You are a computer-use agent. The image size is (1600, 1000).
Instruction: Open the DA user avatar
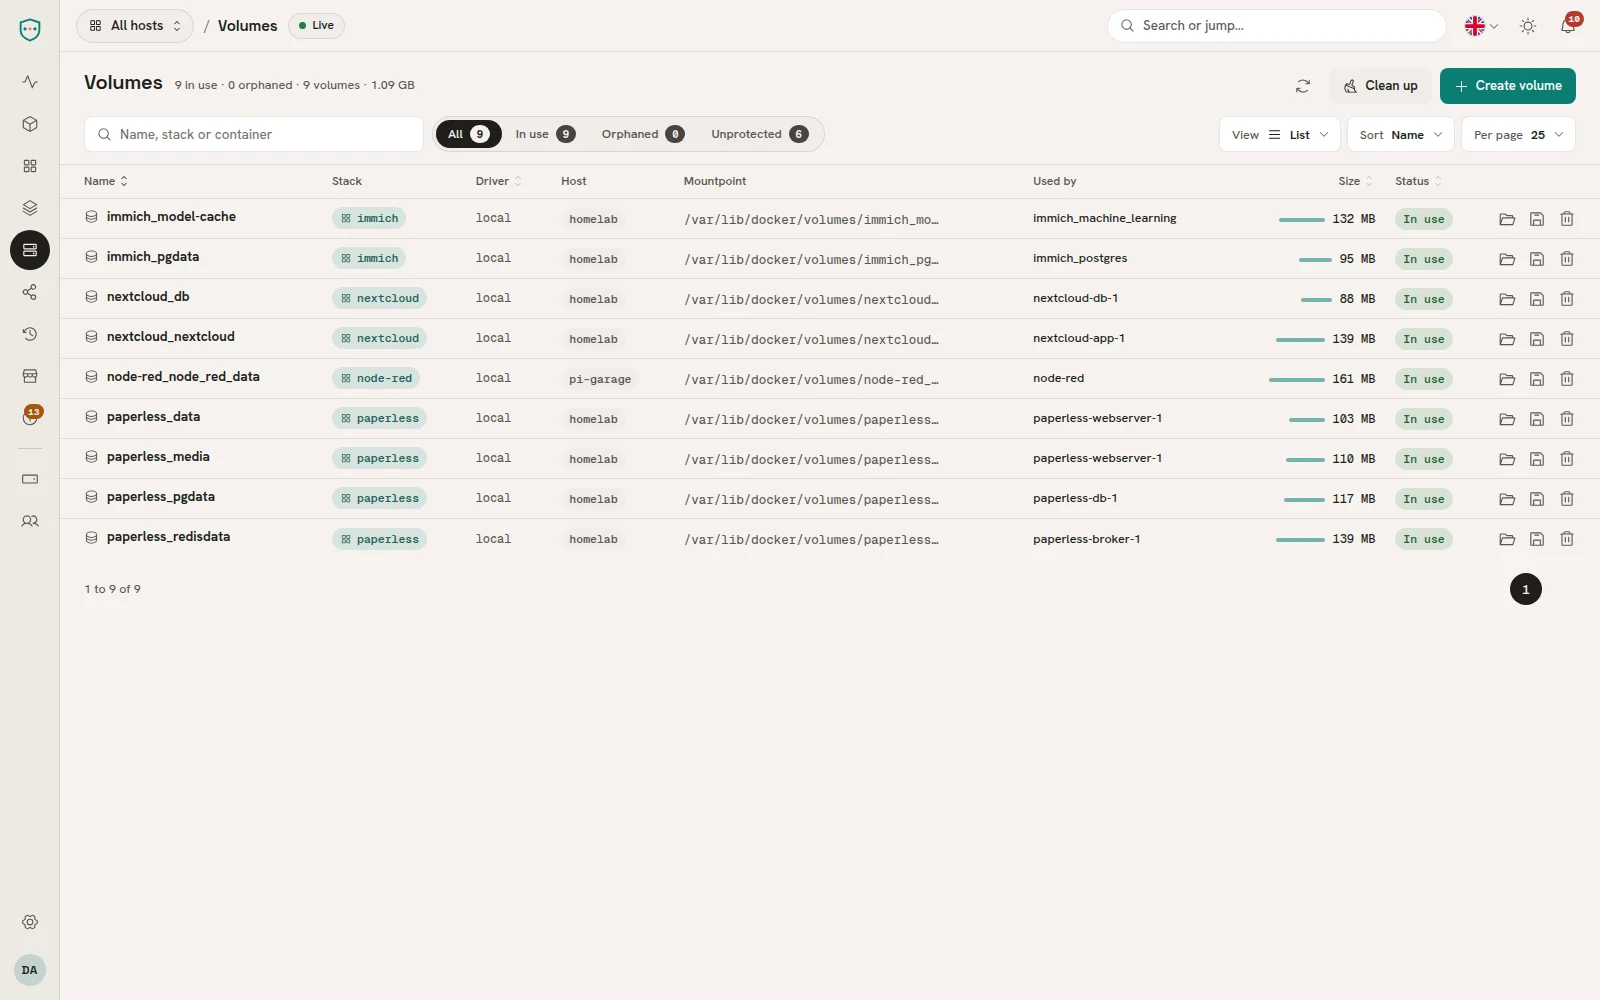[30, 970]
